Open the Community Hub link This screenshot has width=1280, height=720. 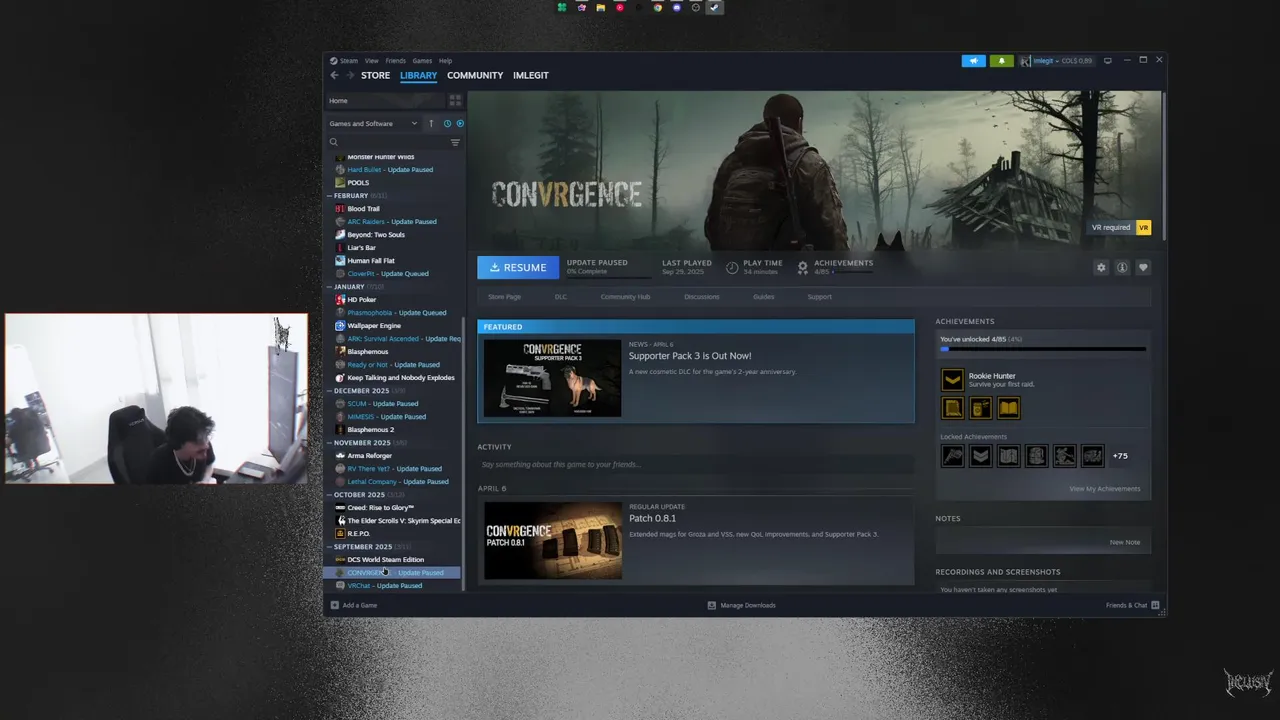[625, 297]
